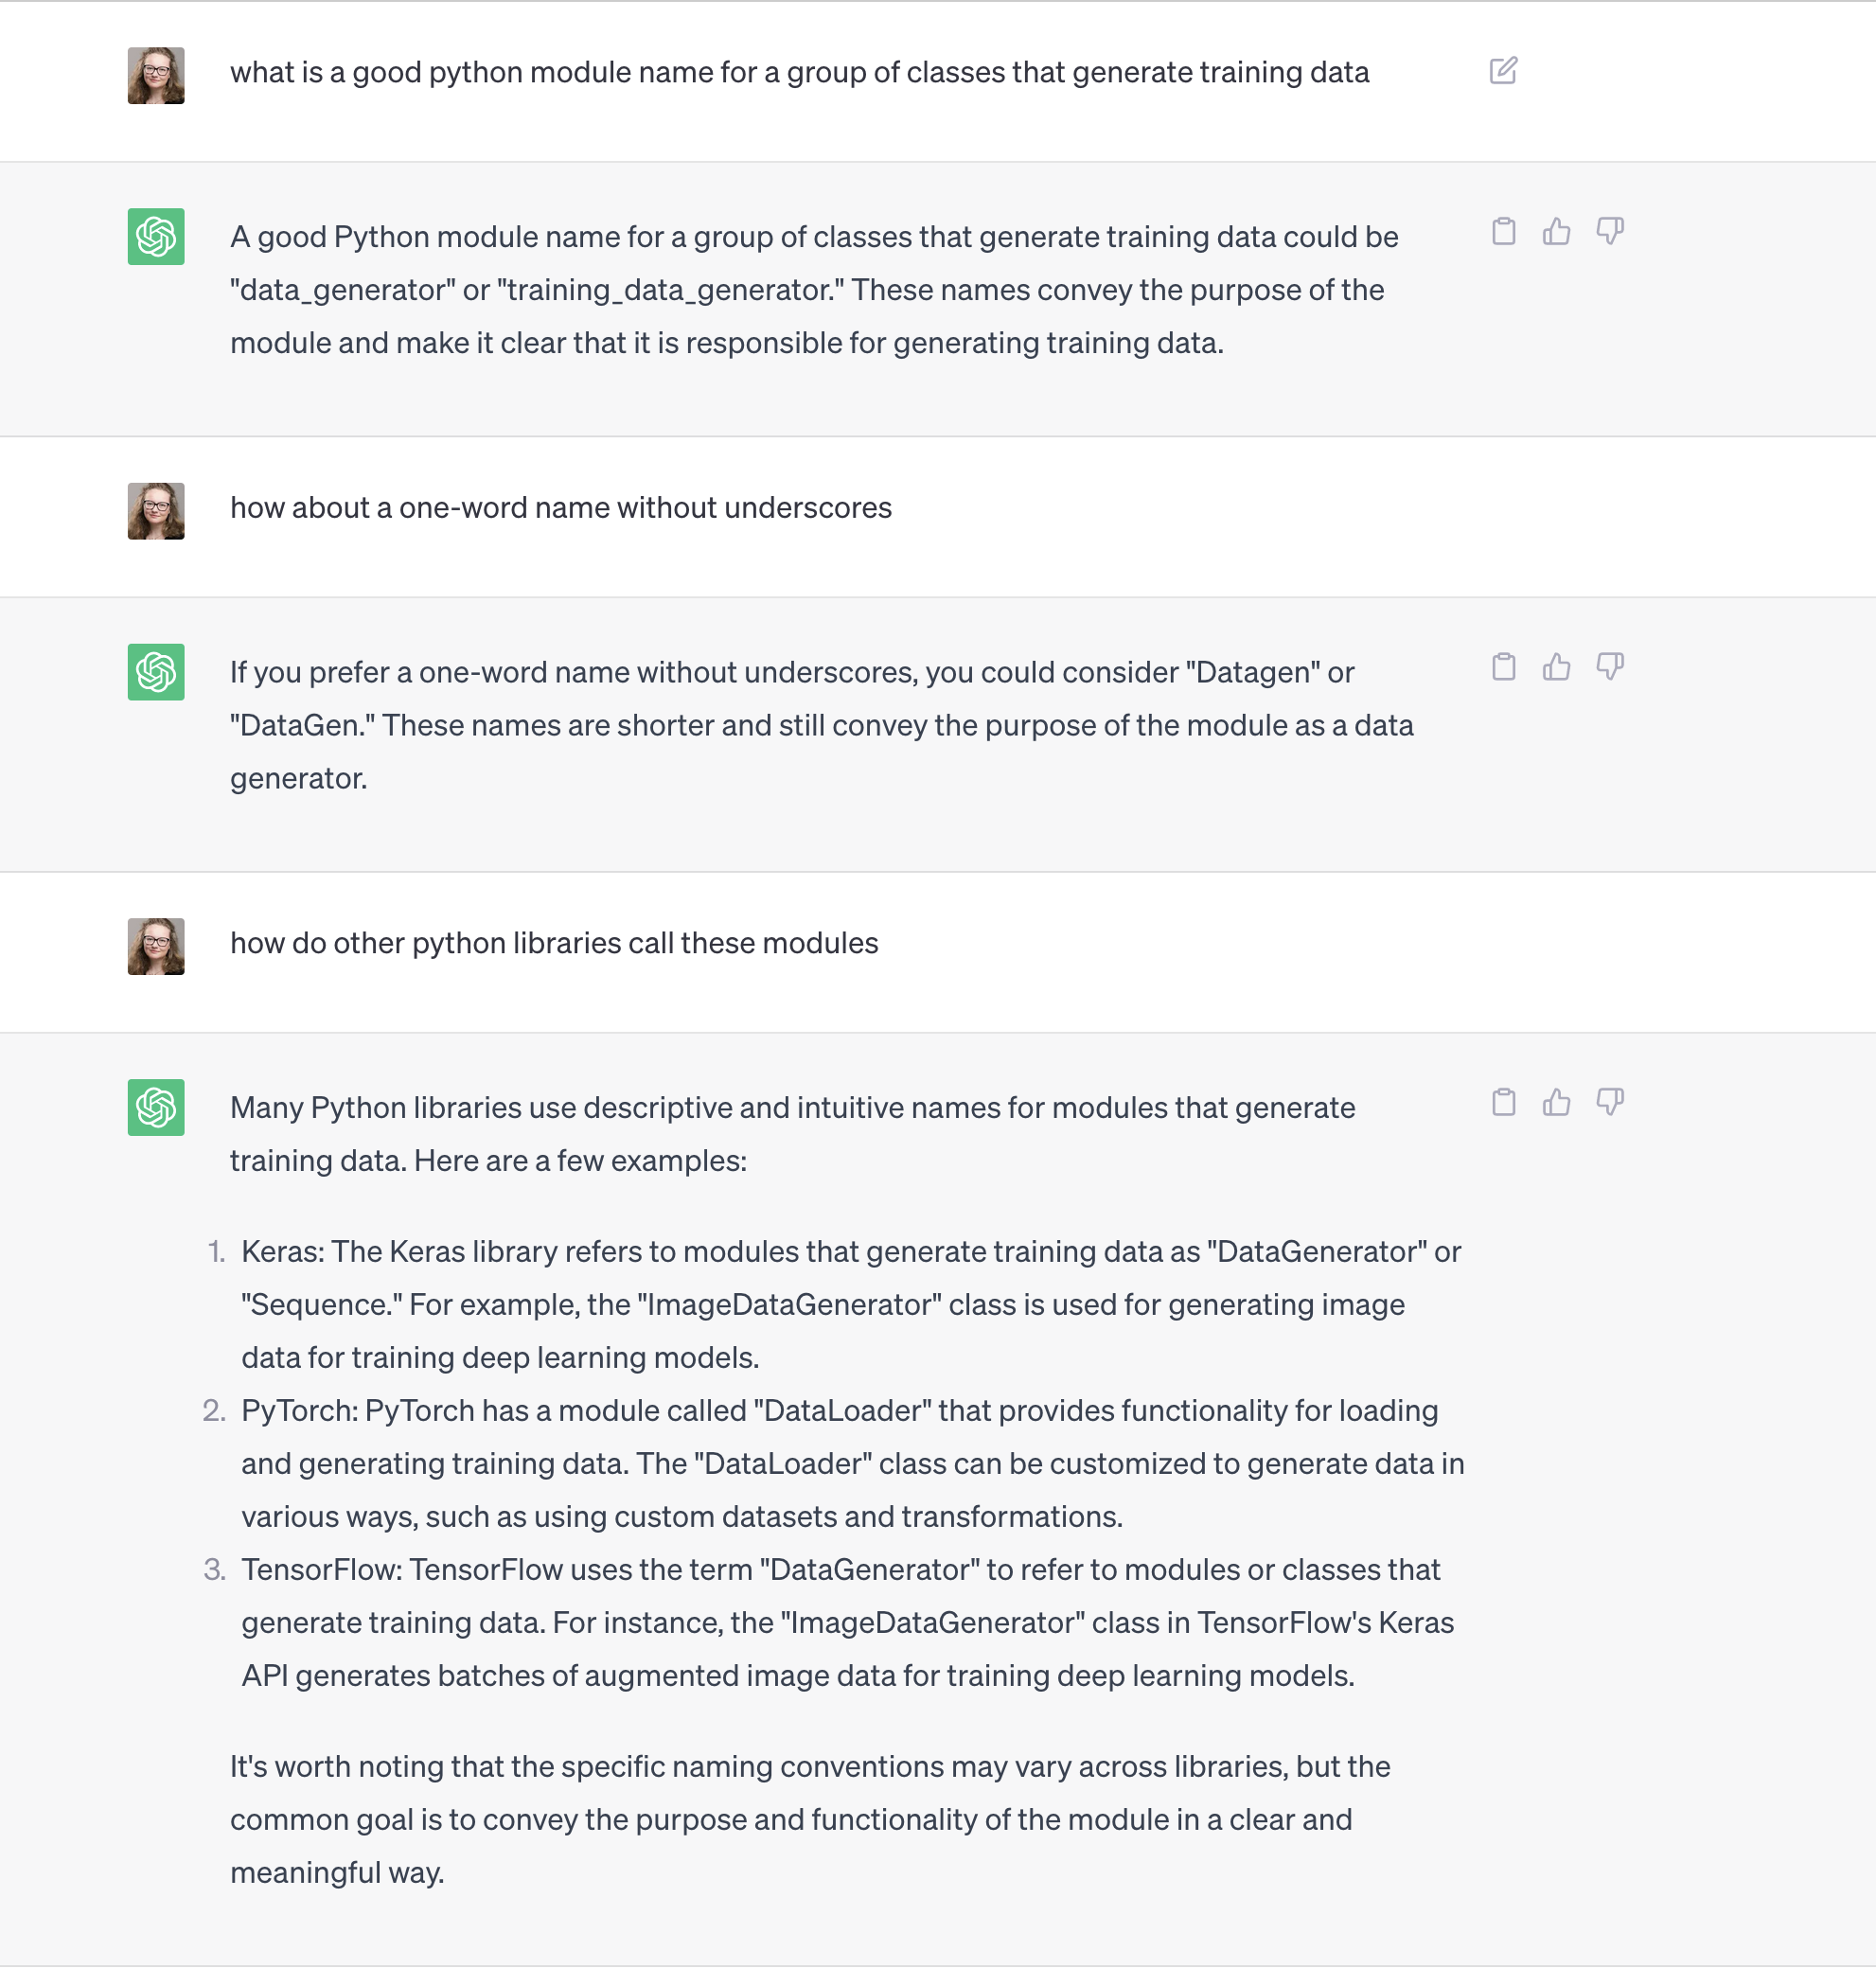Click user avatar beside first question

click(156, 76)
